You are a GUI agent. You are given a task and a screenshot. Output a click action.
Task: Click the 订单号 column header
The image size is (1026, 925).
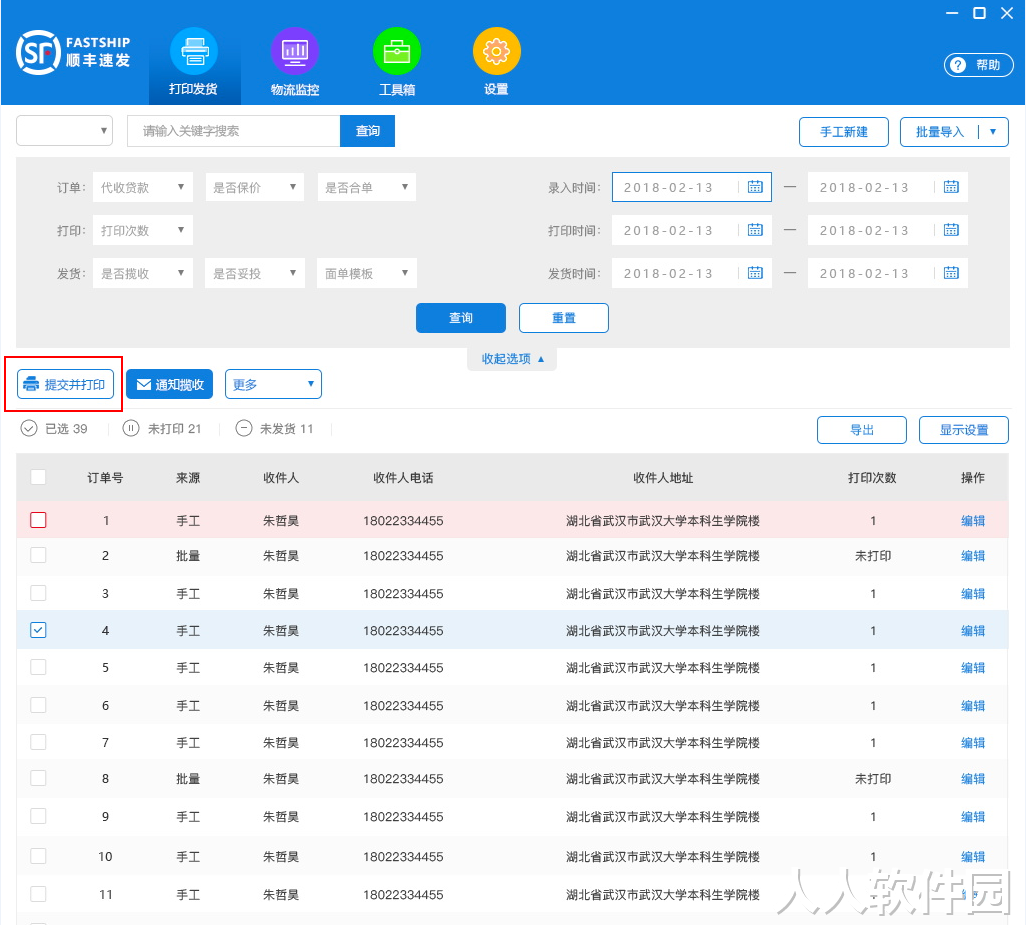pyautogui.click(x=105, y=478)
